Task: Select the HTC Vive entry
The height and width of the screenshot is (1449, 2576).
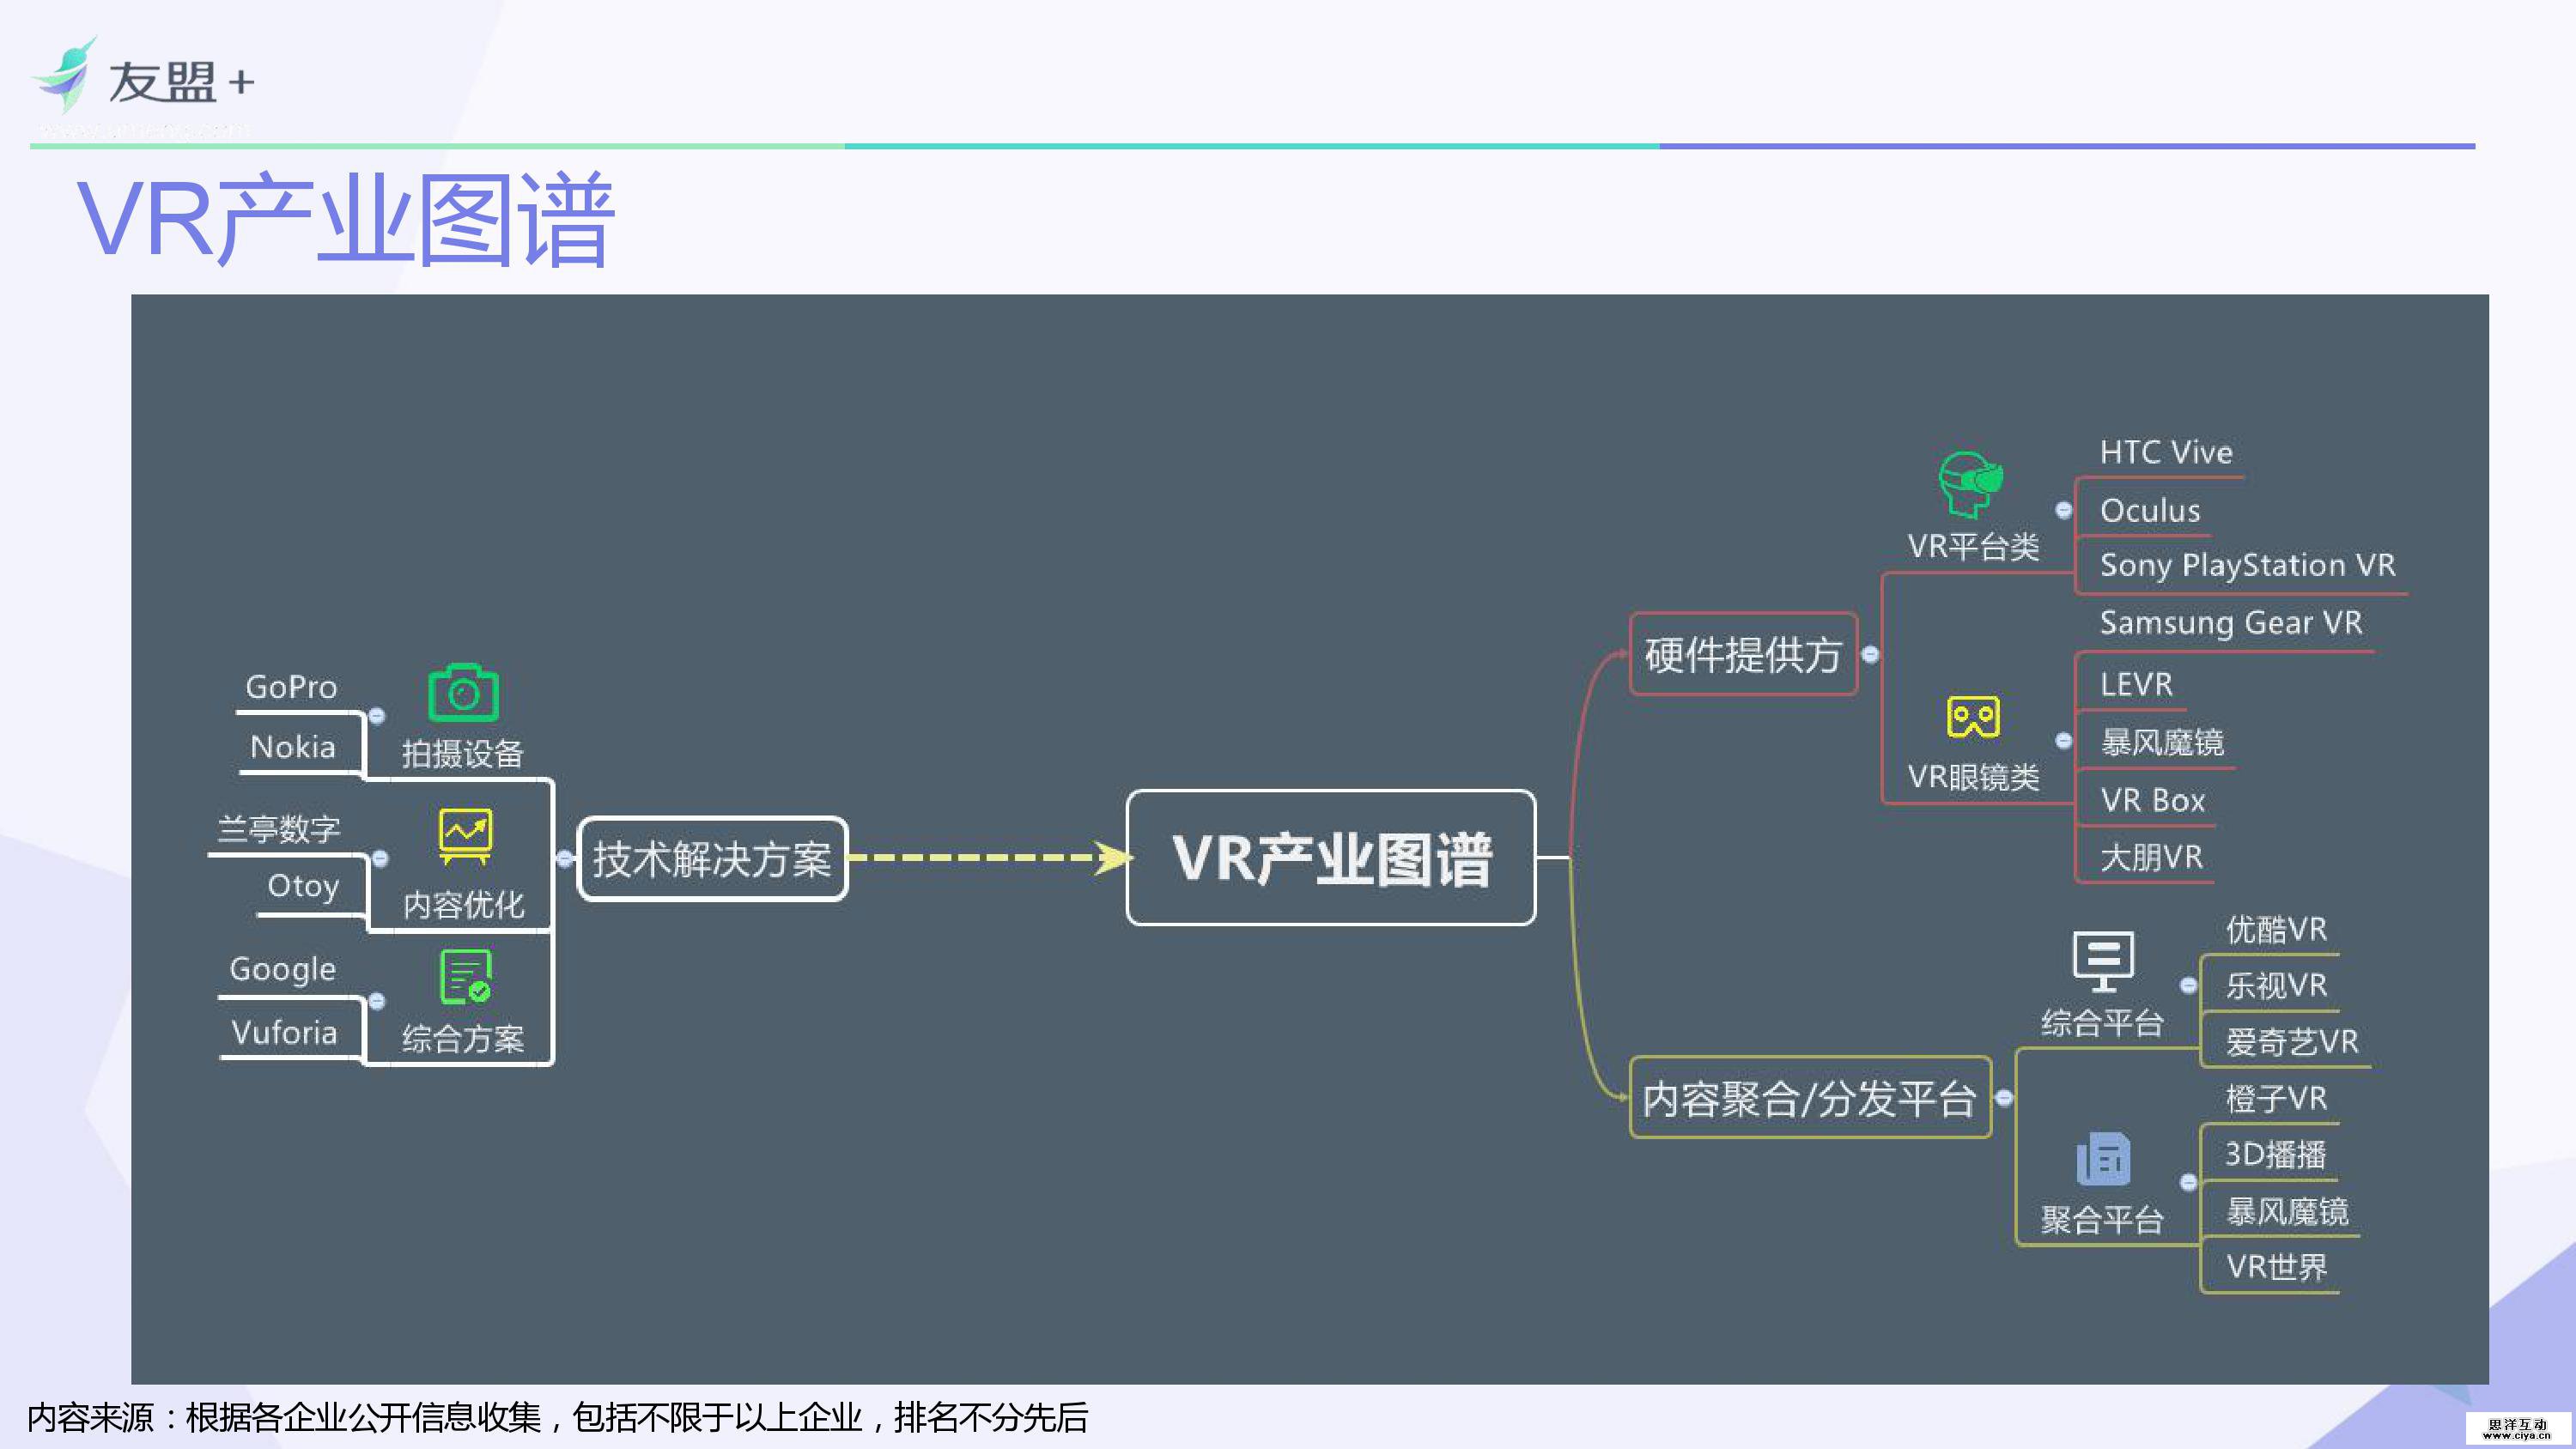Action: pos(2166,452)
